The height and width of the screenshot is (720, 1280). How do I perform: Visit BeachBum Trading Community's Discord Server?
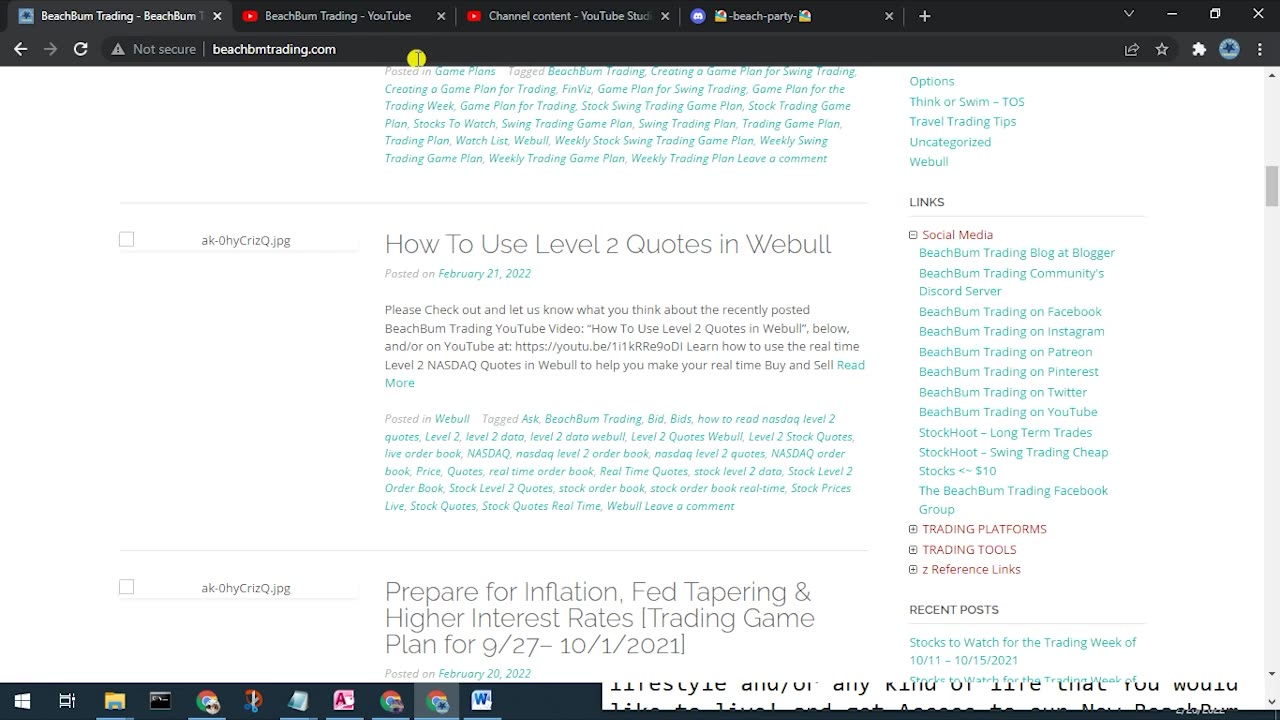pyautogui.click(x=1011, y=282)
